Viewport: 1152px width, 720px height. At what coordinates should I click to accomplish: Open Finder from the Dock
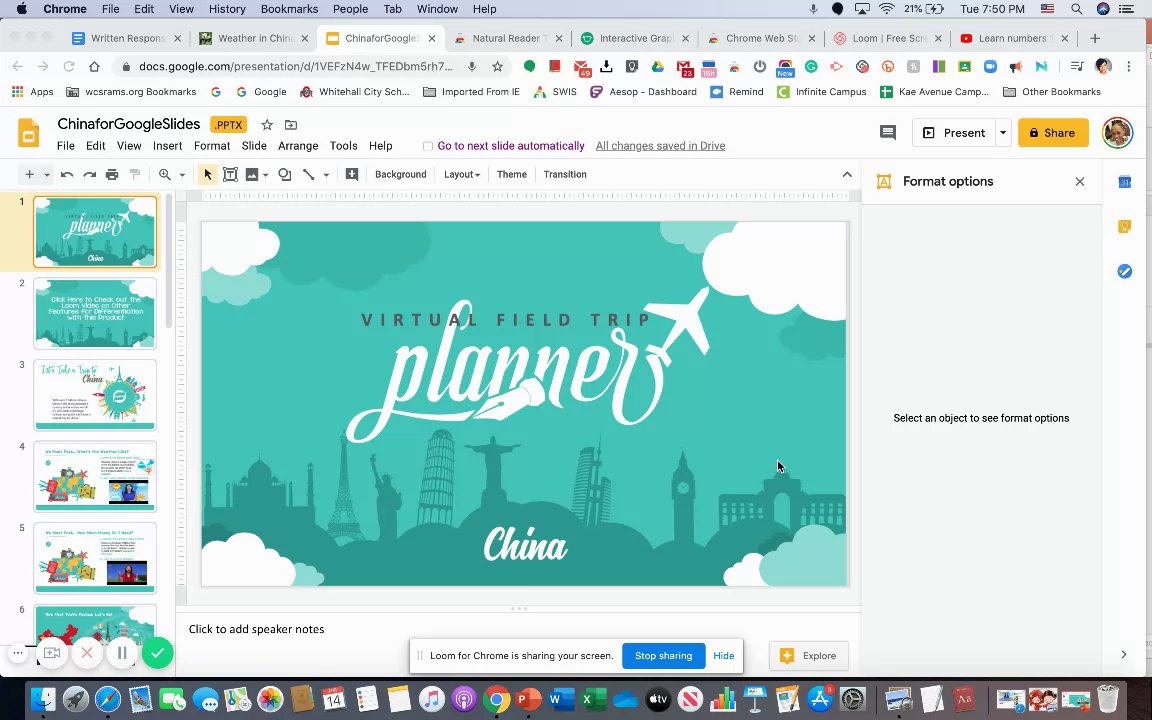click(x=43, y=699)
